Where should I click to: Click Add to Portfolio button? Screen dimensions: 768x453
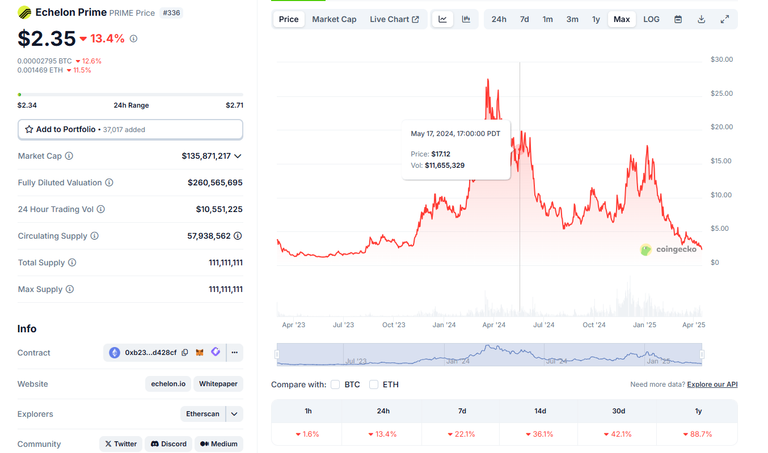tap(130, 129)
